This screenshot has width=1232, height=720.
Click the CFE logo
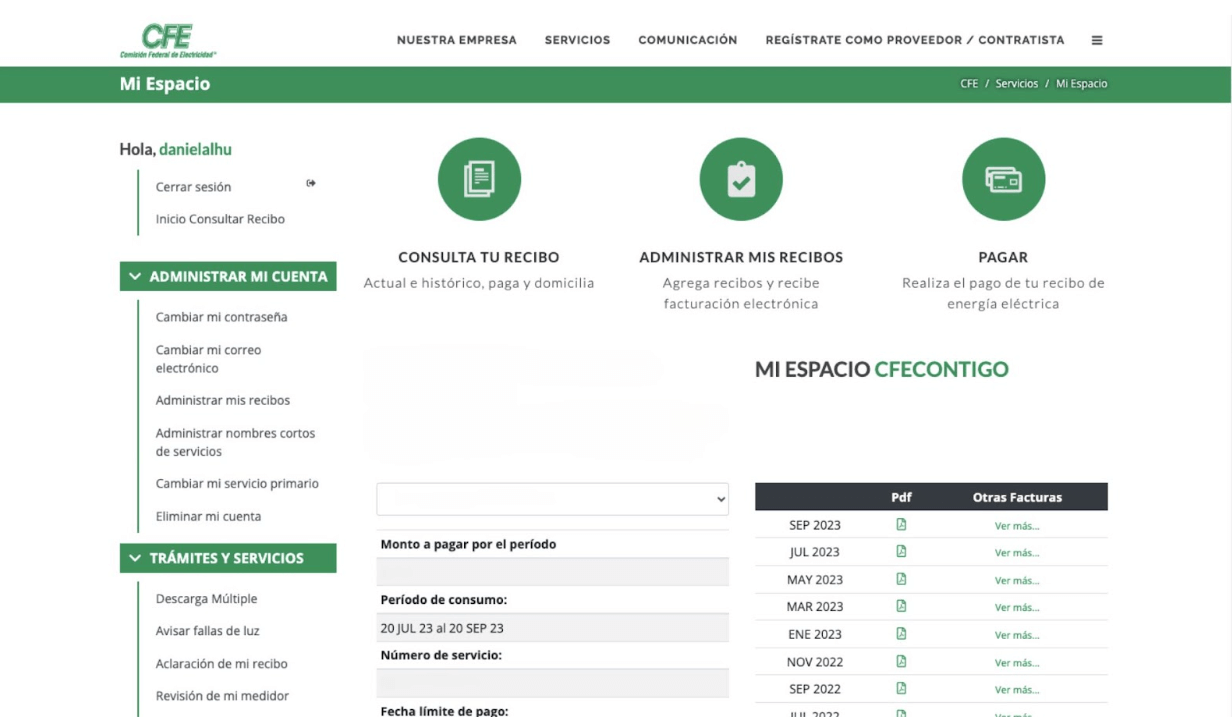[x=168, y=38]
